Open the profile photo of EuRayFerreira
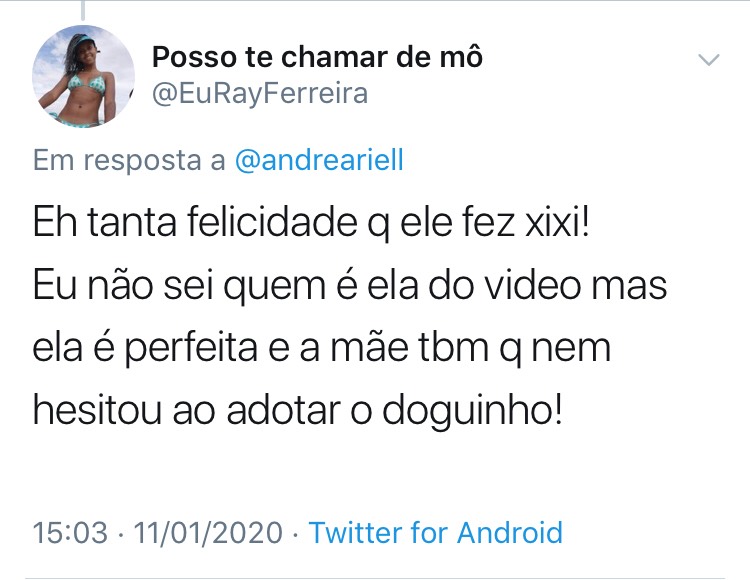This screenshot has height=580, width=750. point(83,77)
